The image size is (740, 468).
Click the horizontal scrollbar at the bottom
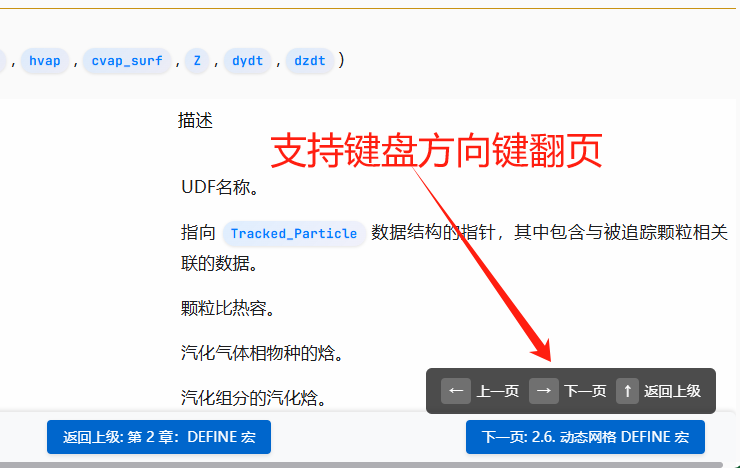pyautogui.click(x=362, y=465)
